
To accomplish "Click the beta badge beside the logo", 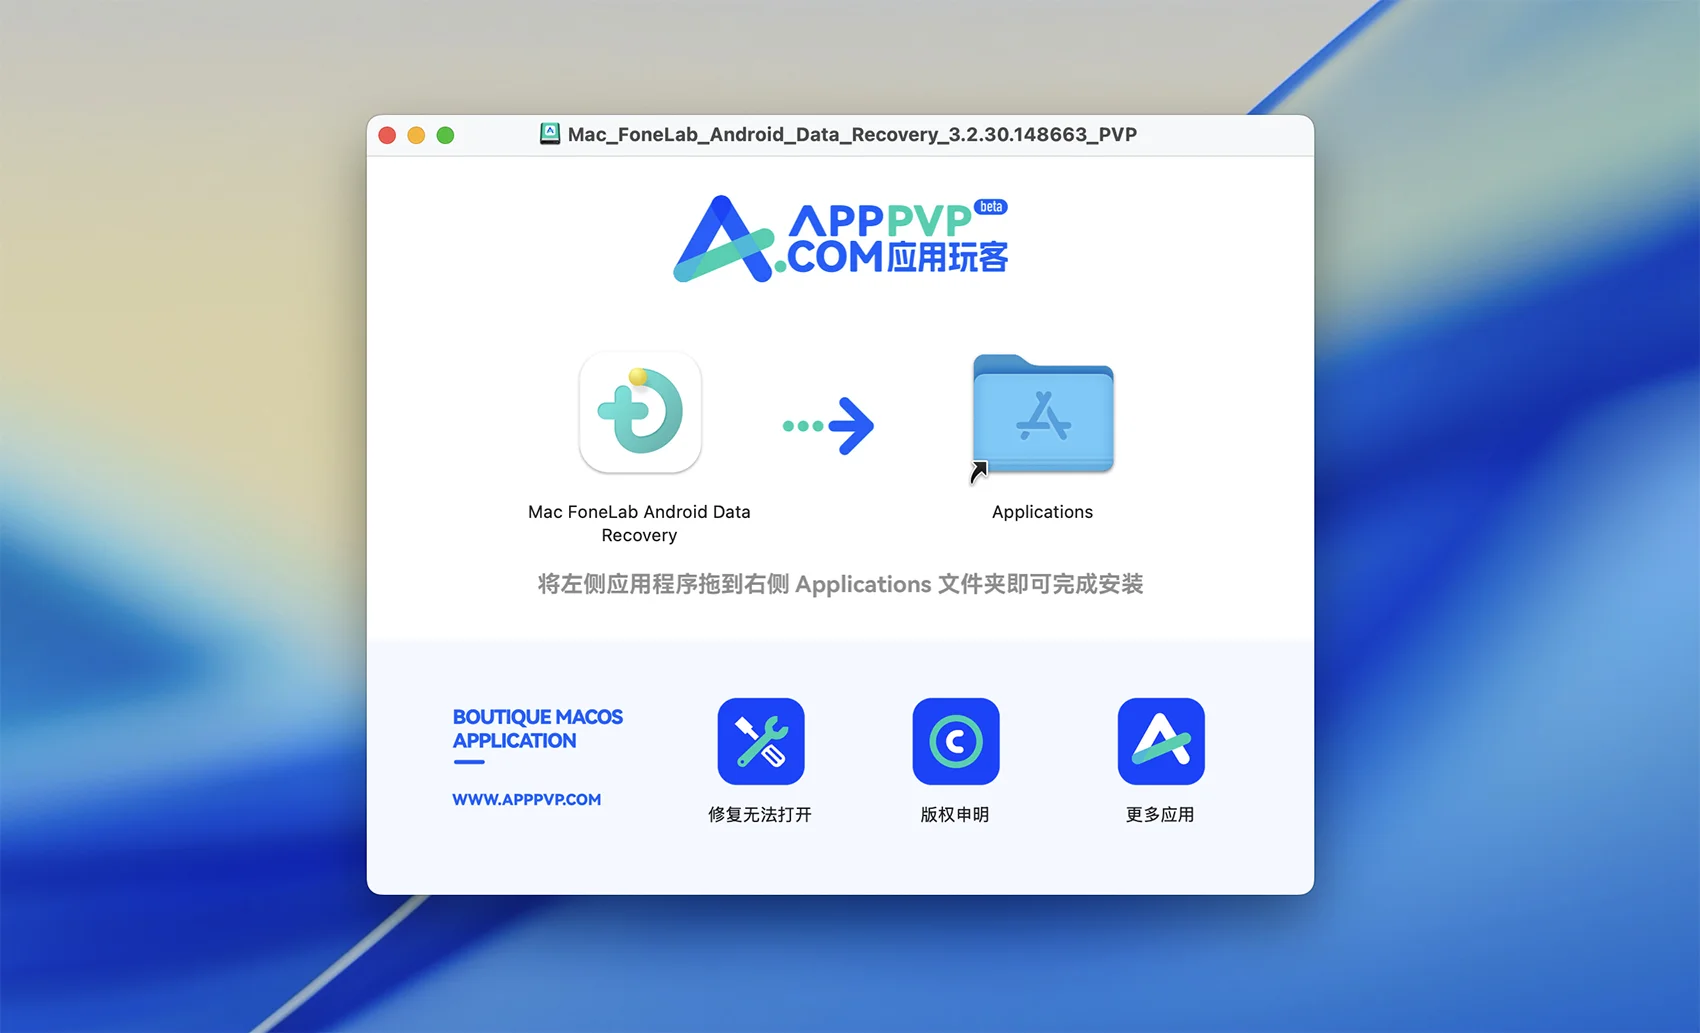I will point(991,207).
